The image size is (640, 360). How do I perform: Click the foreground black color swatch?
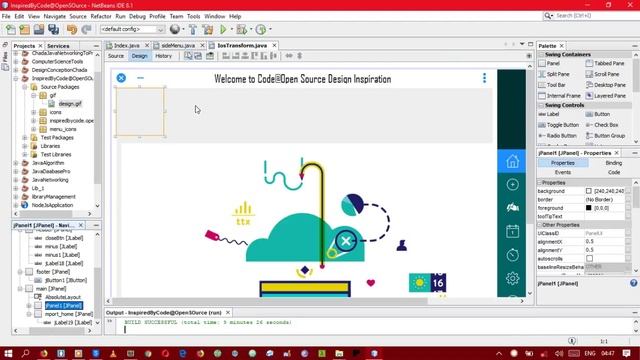click(x=589, y=208)
